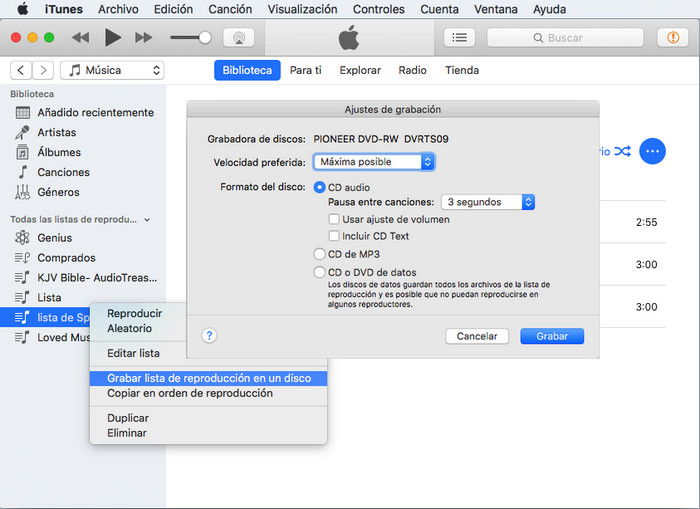Open the AirPlay output button
Screen dimensions: 700x509
coord(239,38)
